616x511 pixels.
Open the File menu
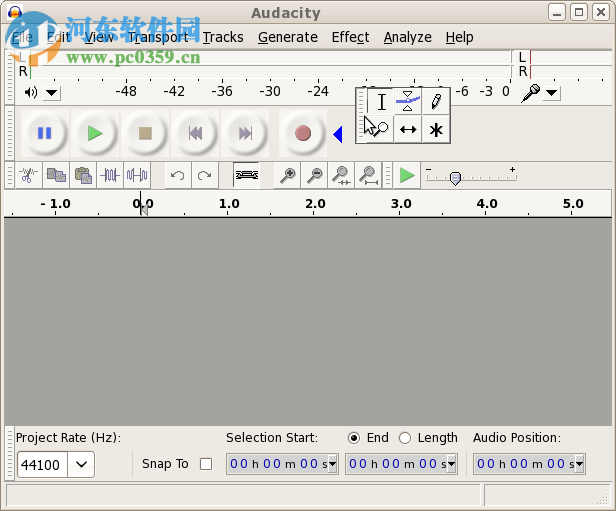tap(22, 37)
